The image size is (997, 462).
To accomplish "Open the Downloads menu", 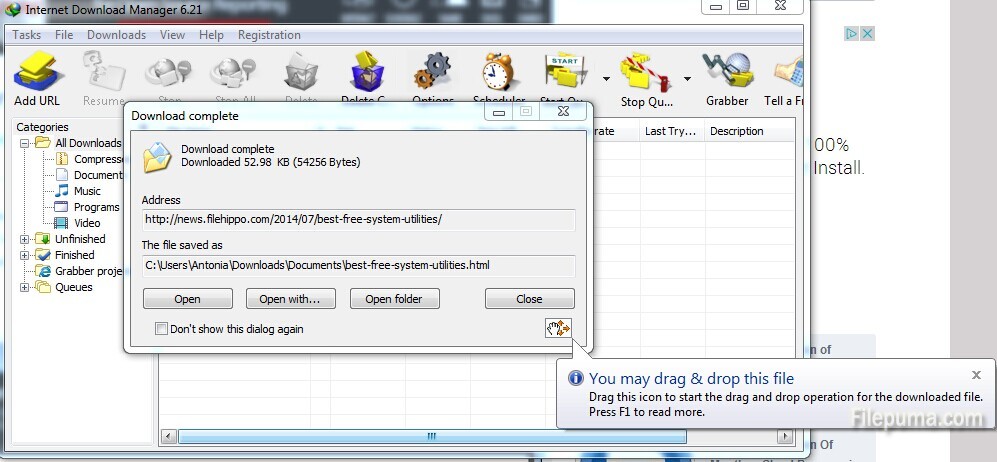I will pyautogui.click(x=116, y=35).
